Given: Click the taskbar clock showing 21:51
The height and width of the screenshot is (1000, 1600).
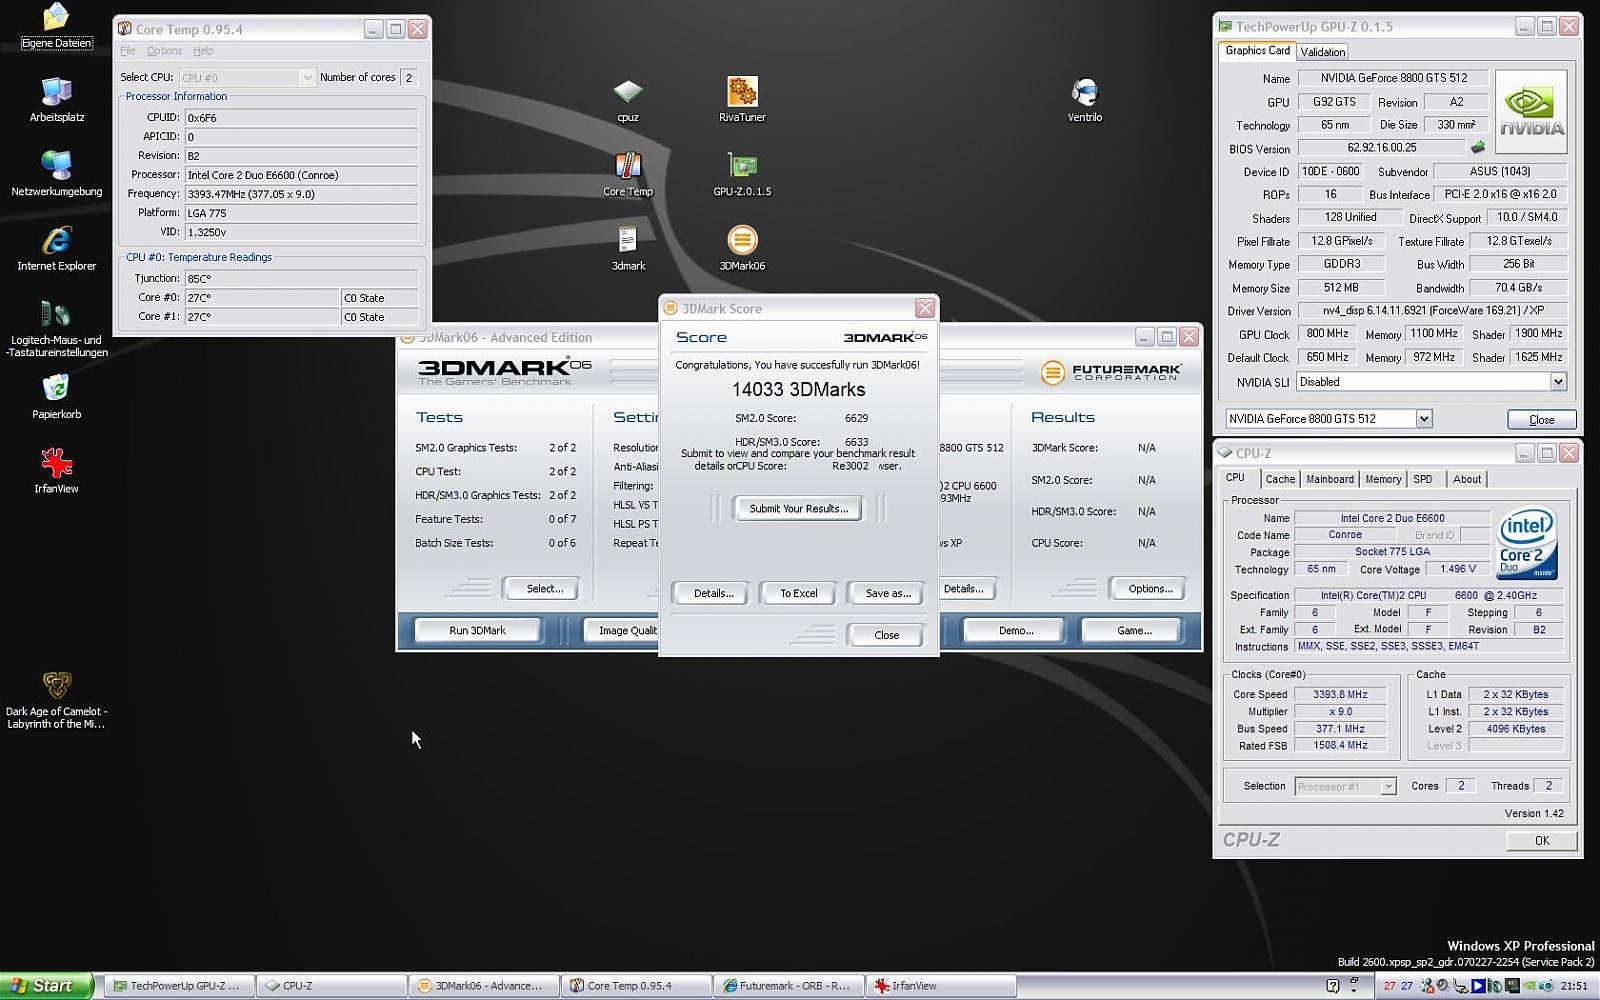Looking at the screenshot, I should click(x=1573, y=986).
